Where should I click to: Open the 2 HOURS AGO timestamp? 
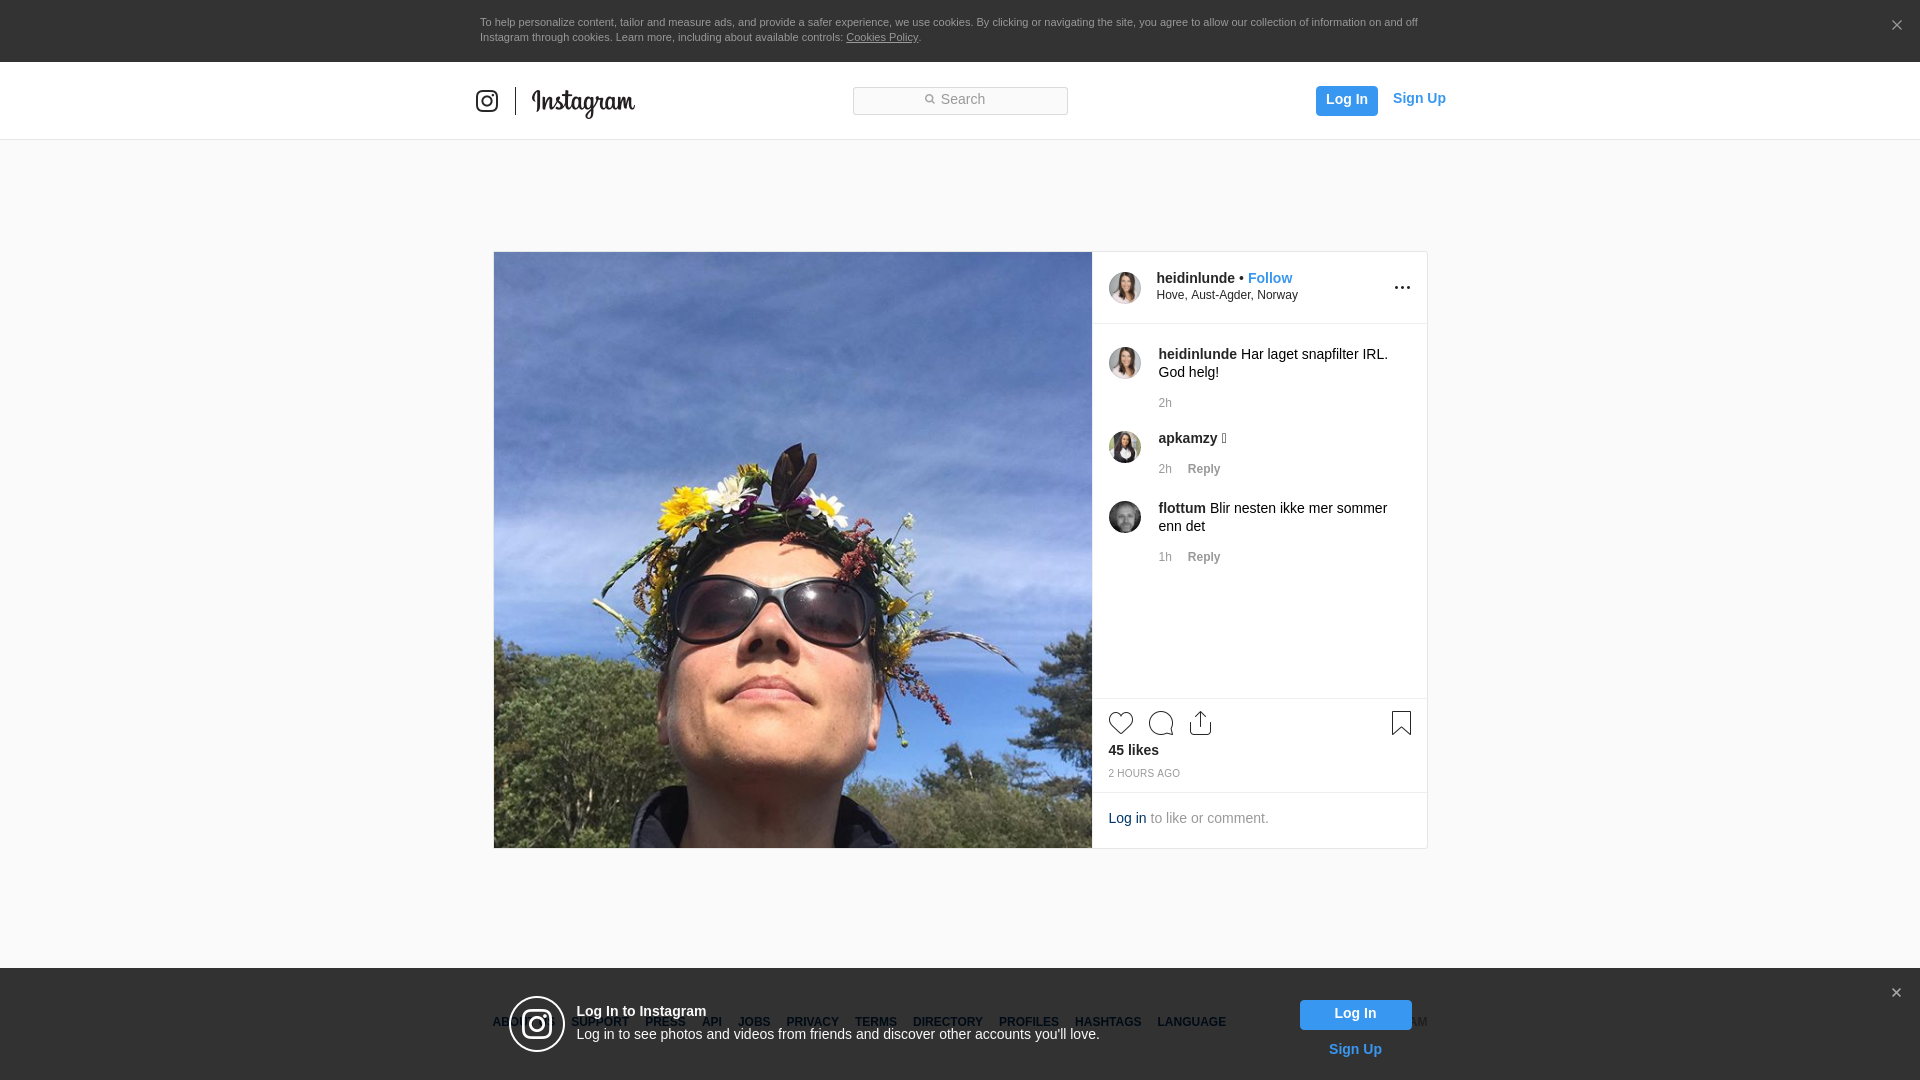click(x=1144, y=774)
